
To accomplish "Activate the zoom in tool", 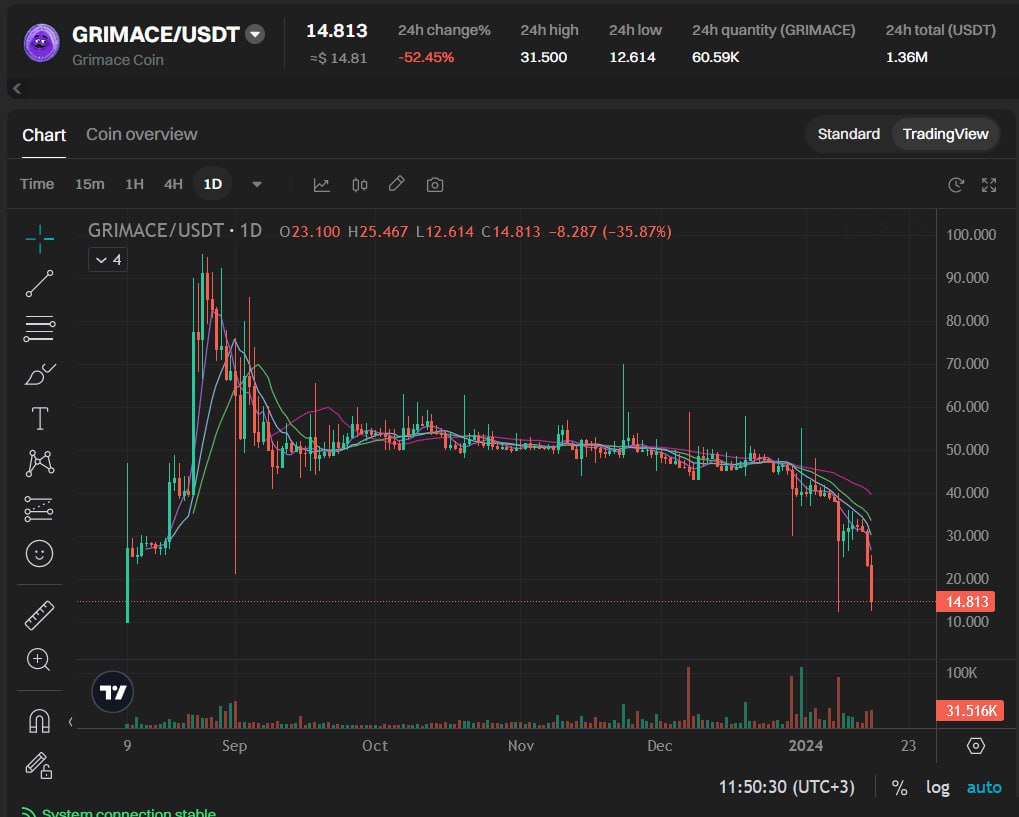I will coord(38,660).
